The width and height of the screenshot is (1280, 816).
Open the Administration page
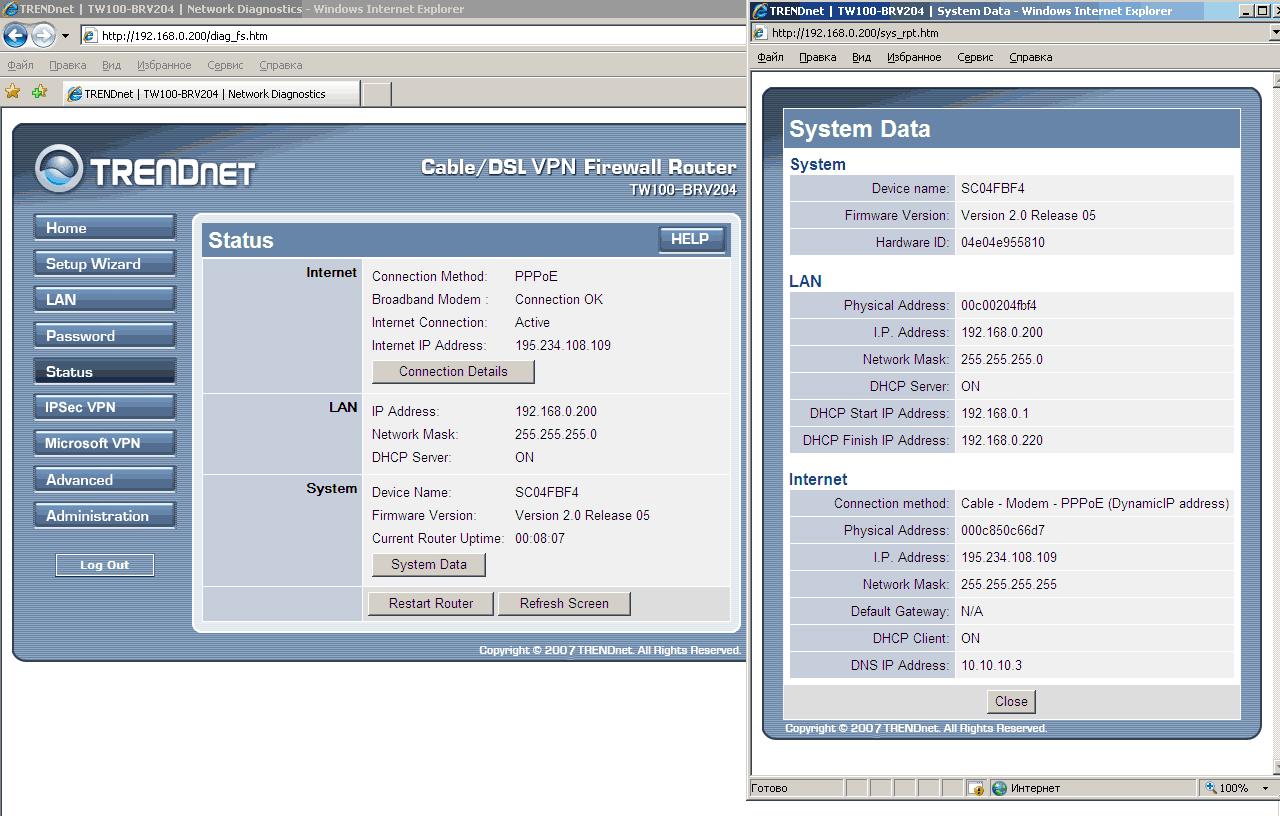click(105, 516)
